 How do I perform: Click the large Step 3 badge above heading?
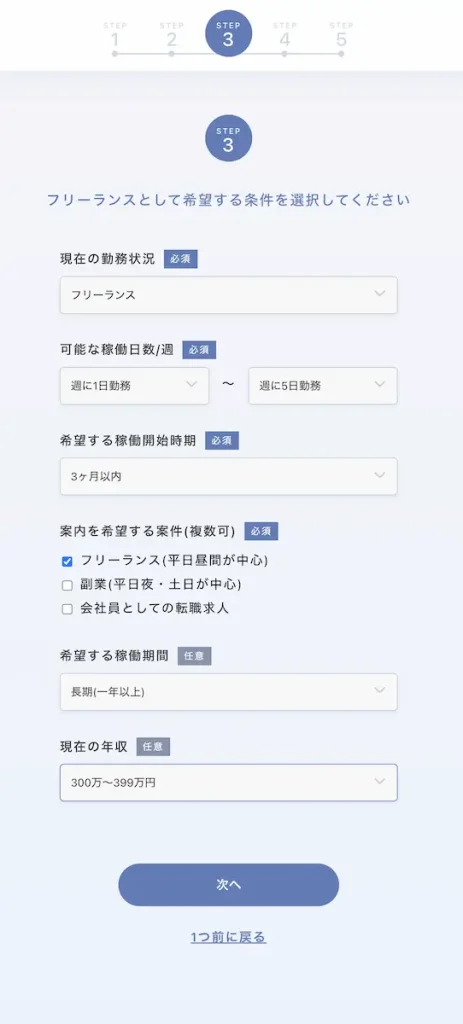click(229, 138)
